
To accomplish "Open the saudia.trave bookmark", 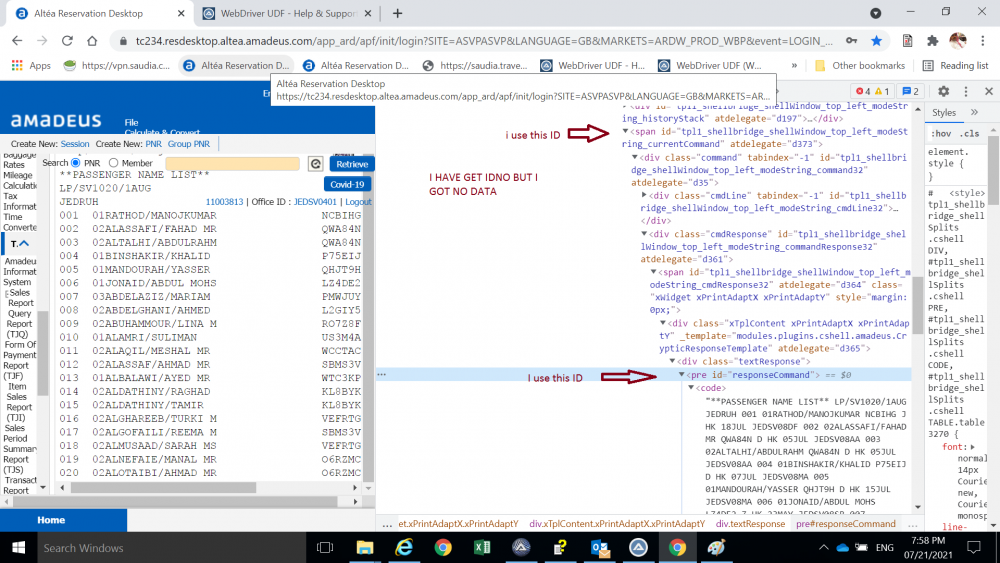I will click(475, 65).
